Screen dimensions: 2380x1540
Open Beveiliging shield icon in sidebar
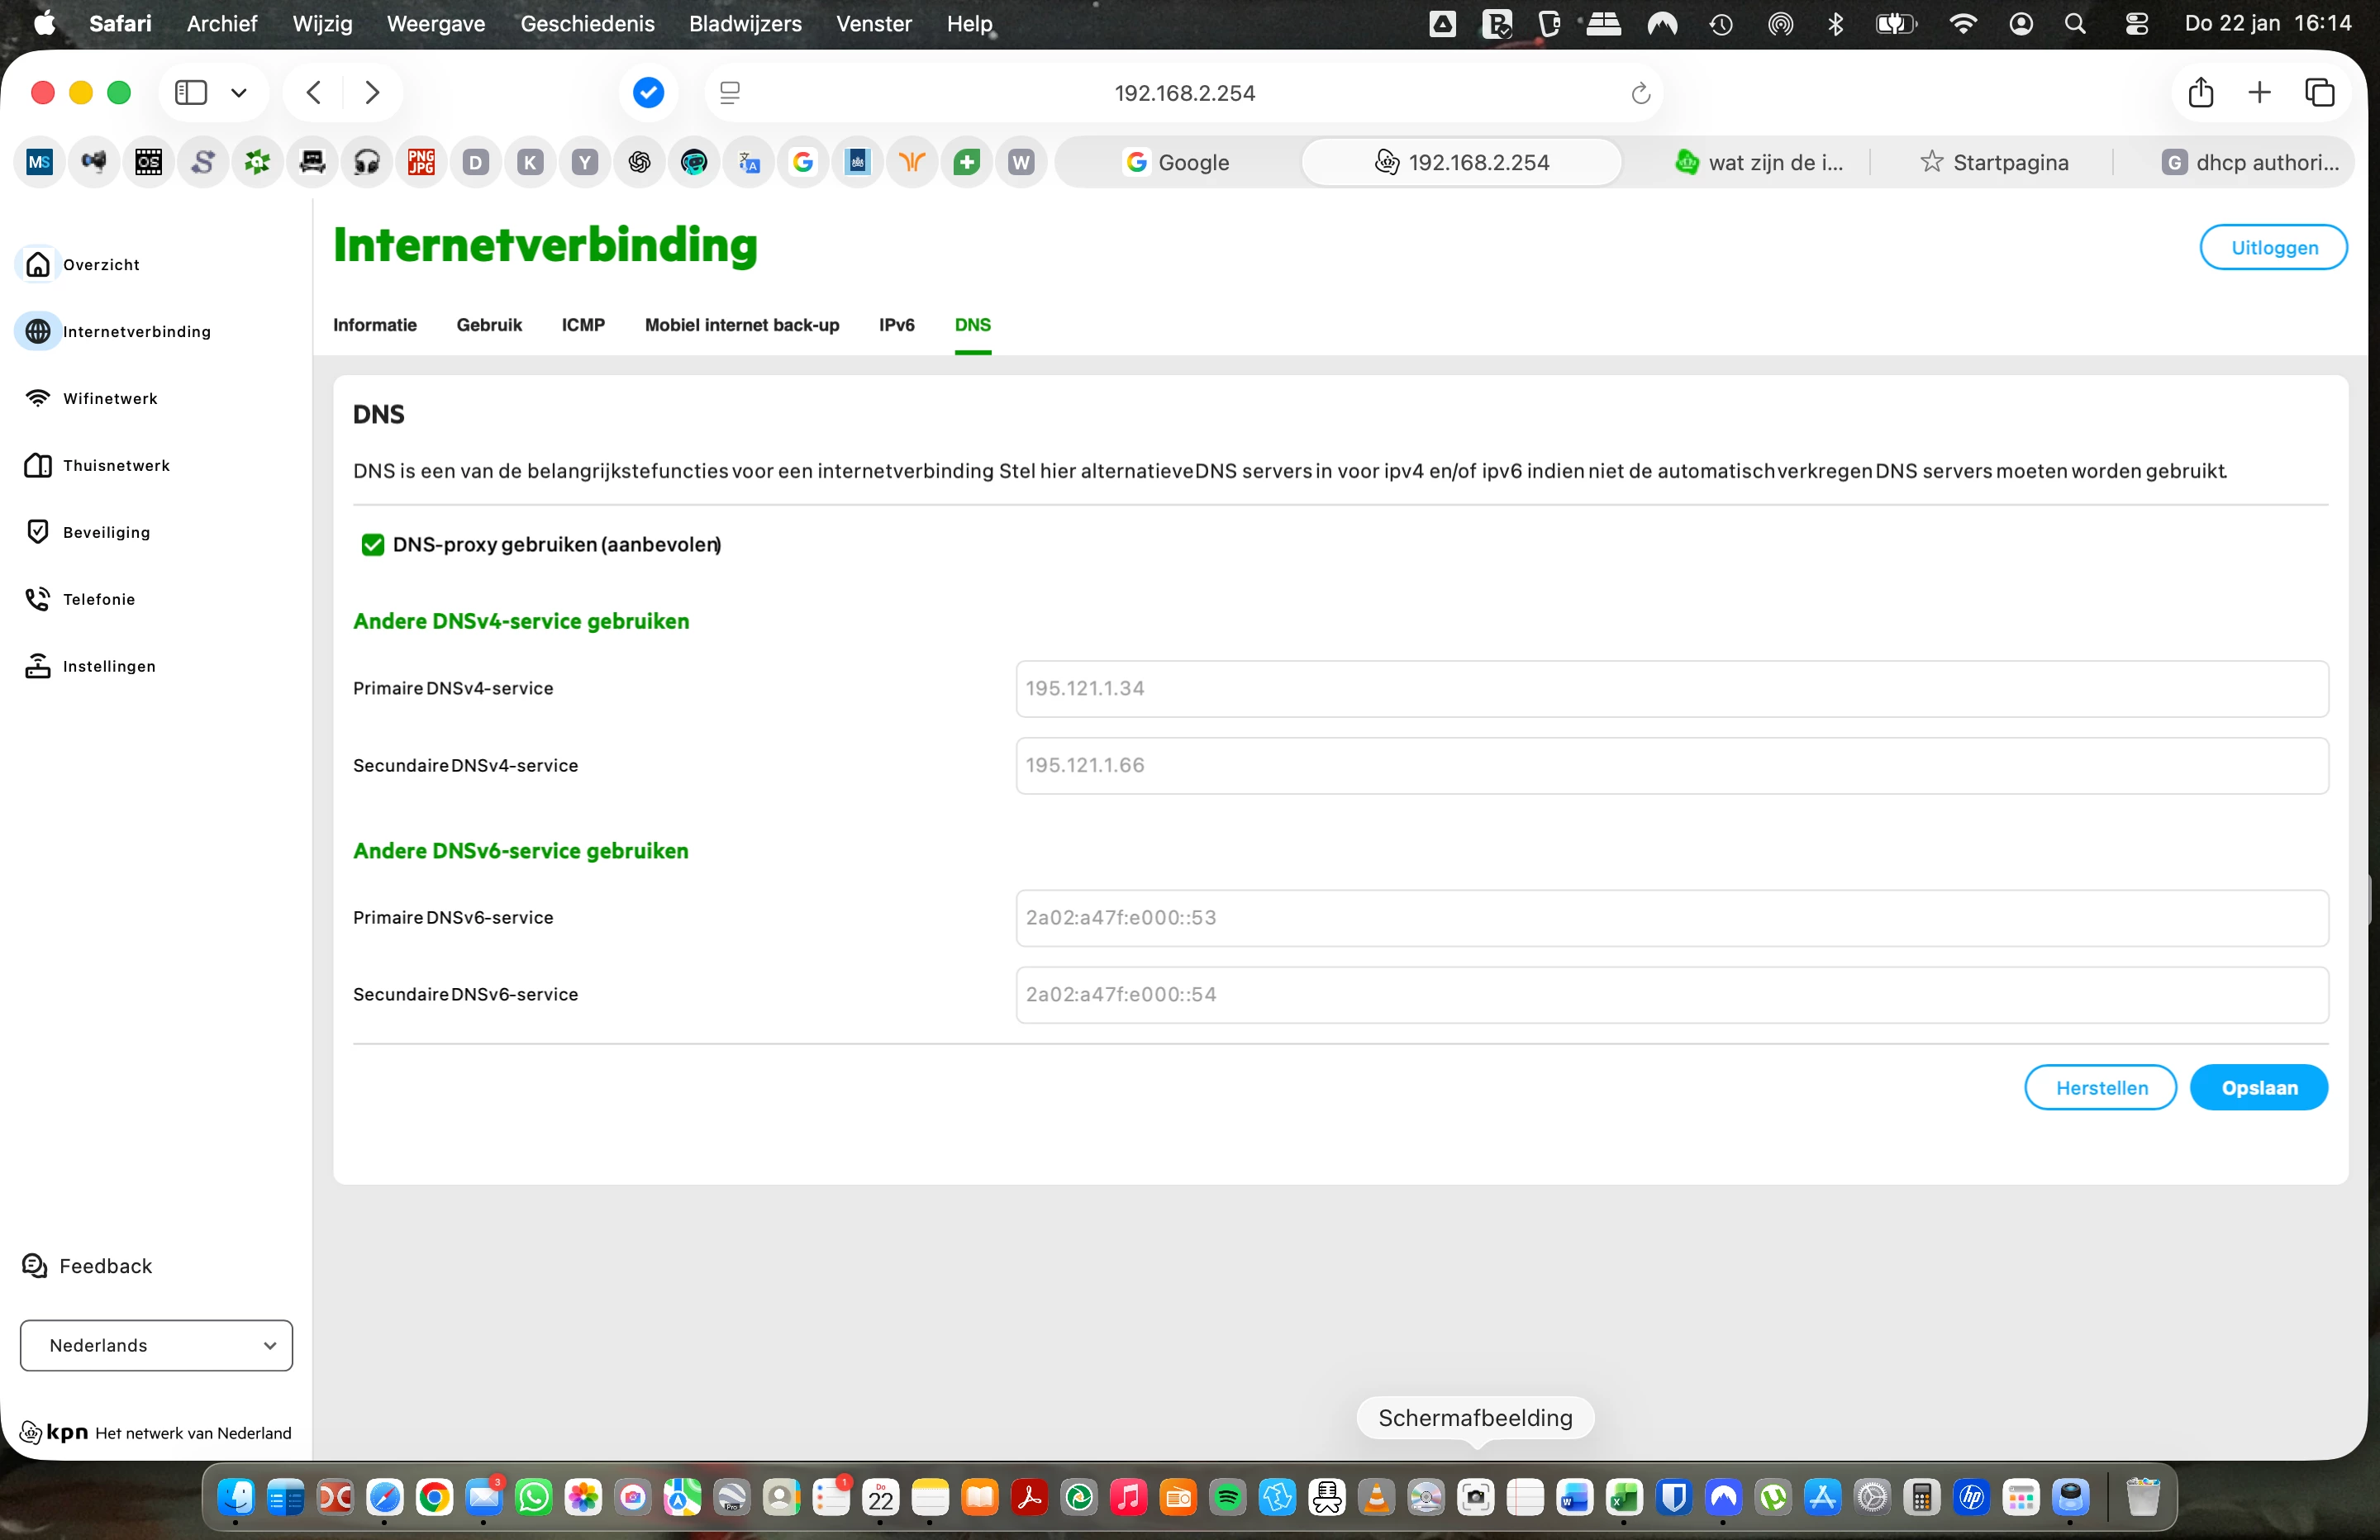[x=38, y=532]
